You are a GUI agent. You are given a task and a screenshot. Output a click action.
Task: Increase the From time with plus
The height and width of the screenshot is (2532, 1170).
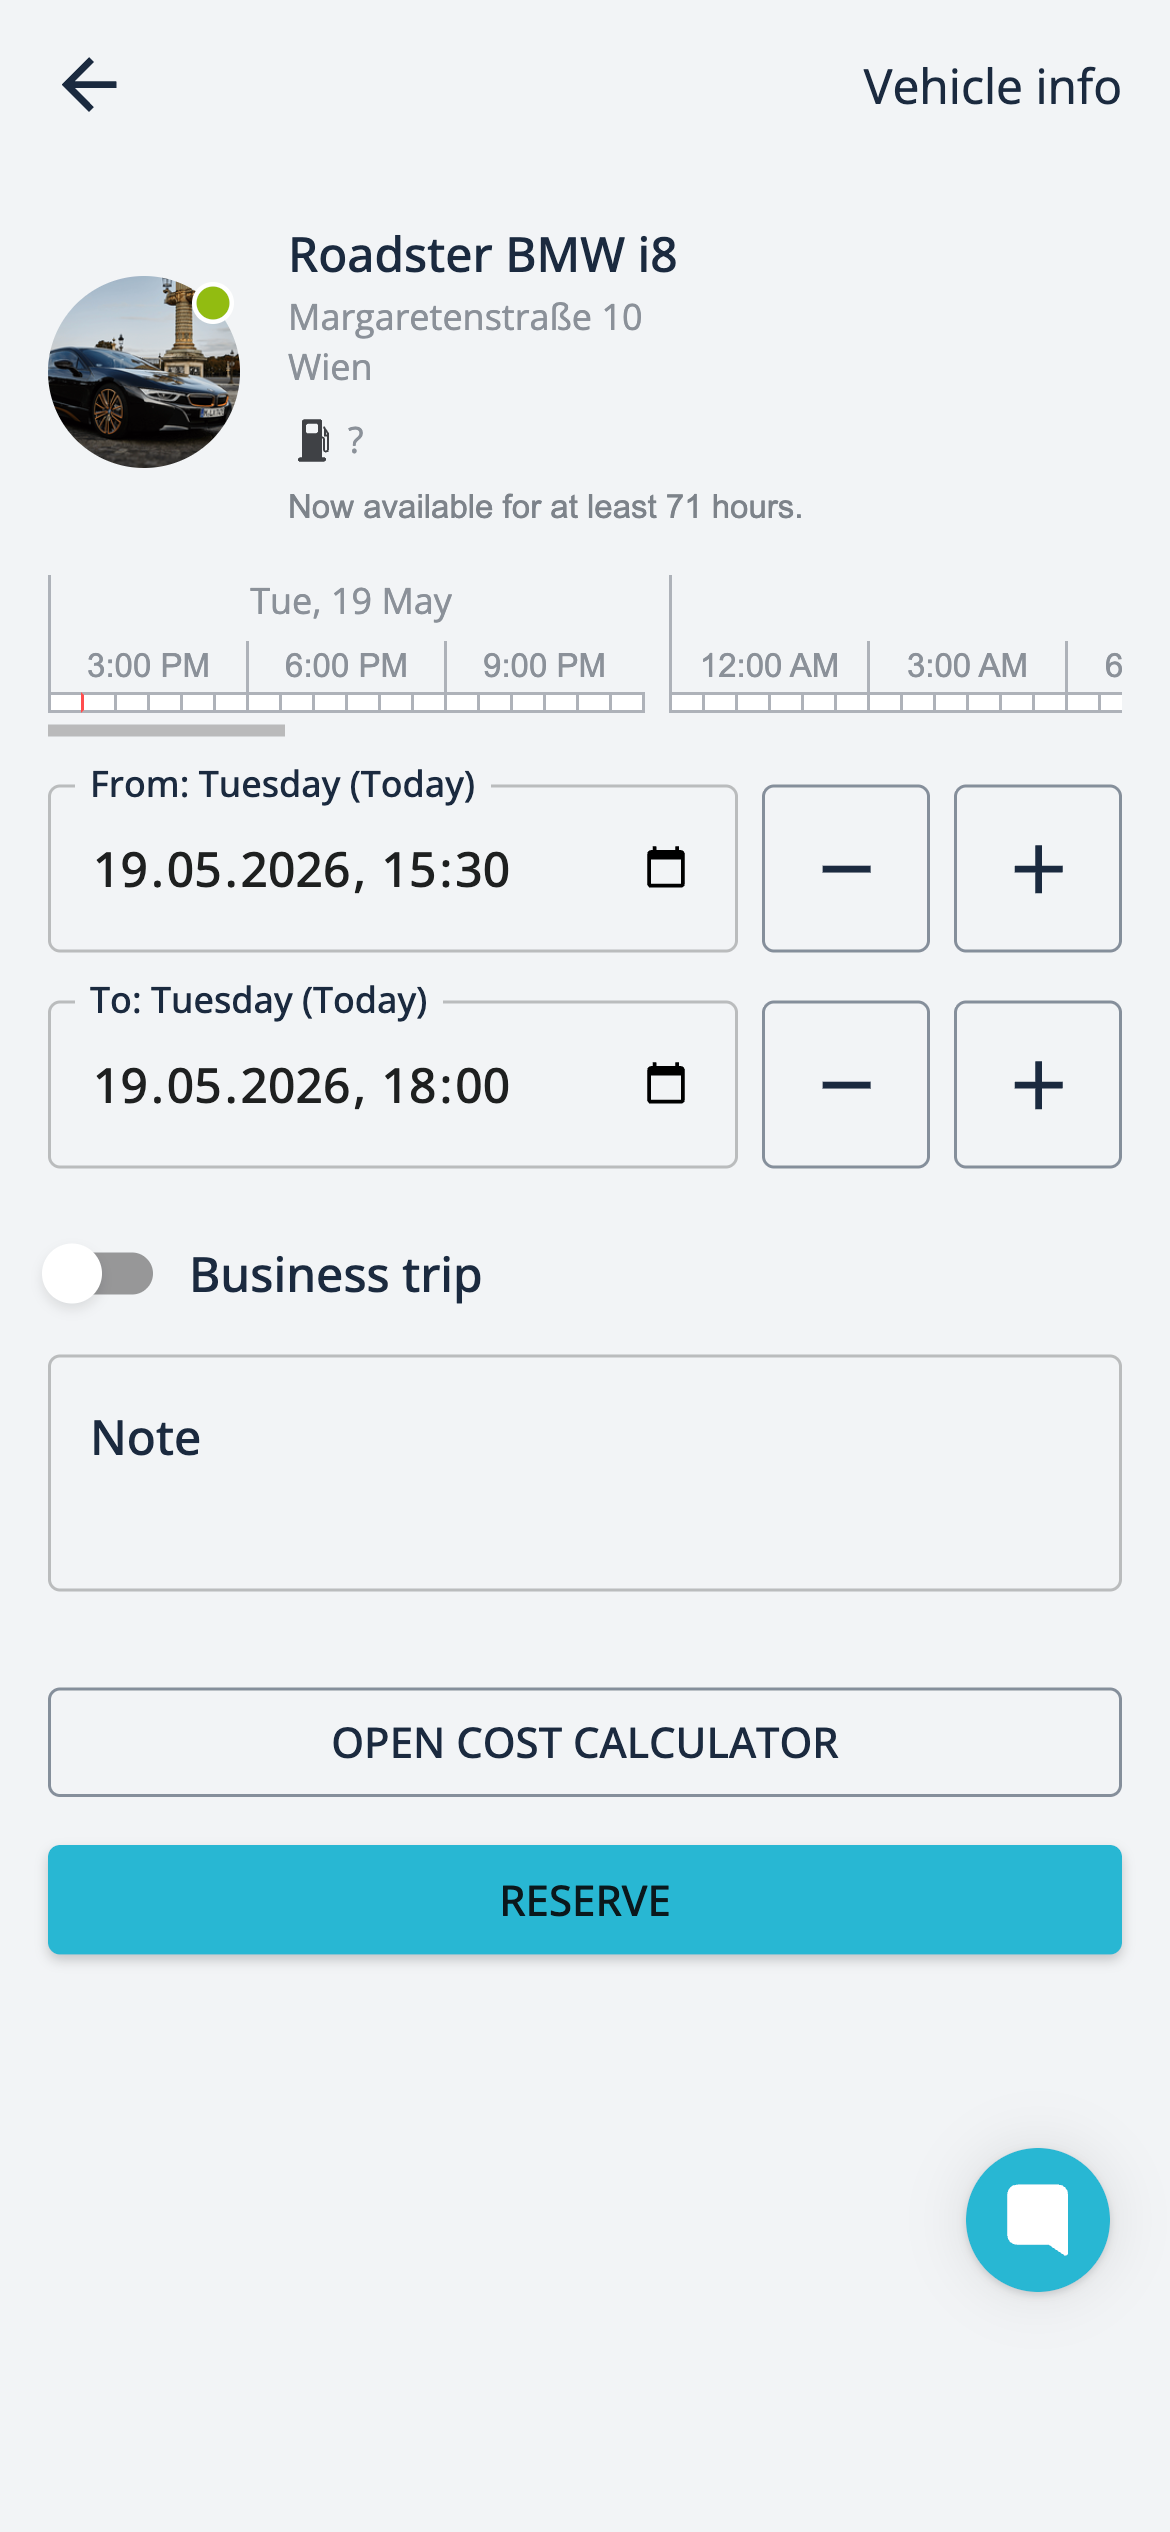[x=1038, y=868]
